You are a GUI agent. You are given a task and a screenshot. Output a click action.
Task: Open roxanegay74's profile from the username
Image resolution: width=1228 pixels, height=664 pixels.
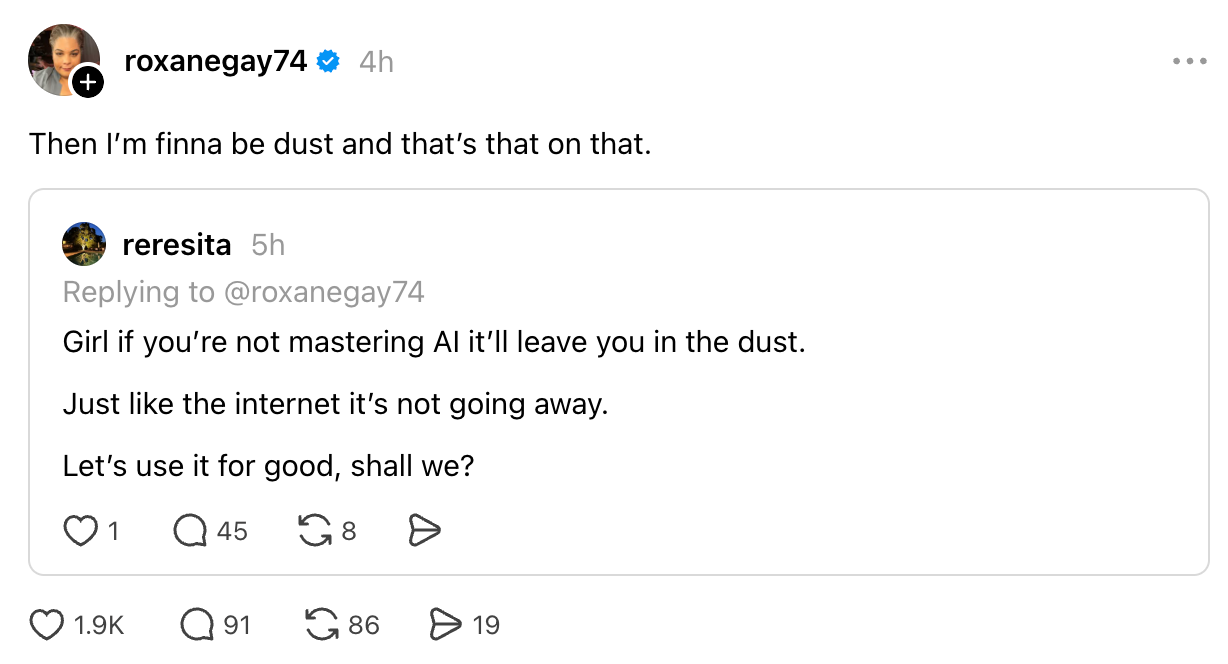[x=215, y=62]
